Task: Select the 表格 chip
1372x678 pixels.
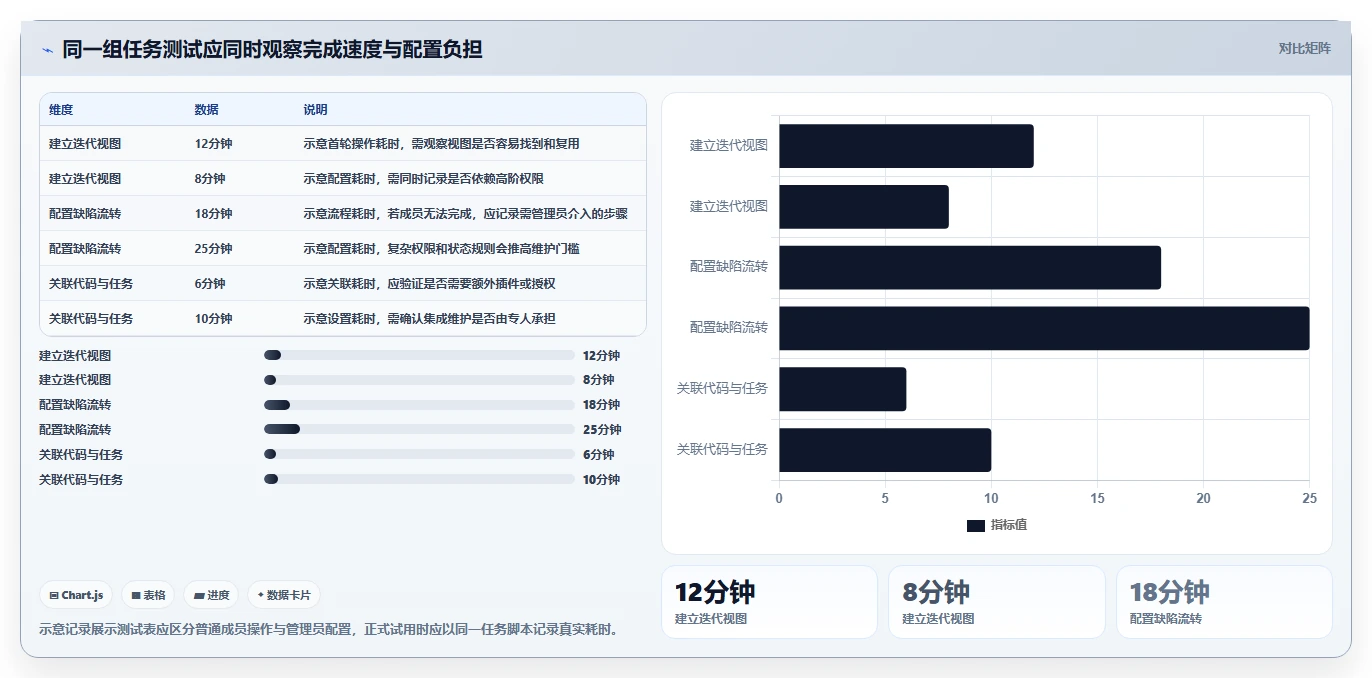Action: (x=149, y=595)
